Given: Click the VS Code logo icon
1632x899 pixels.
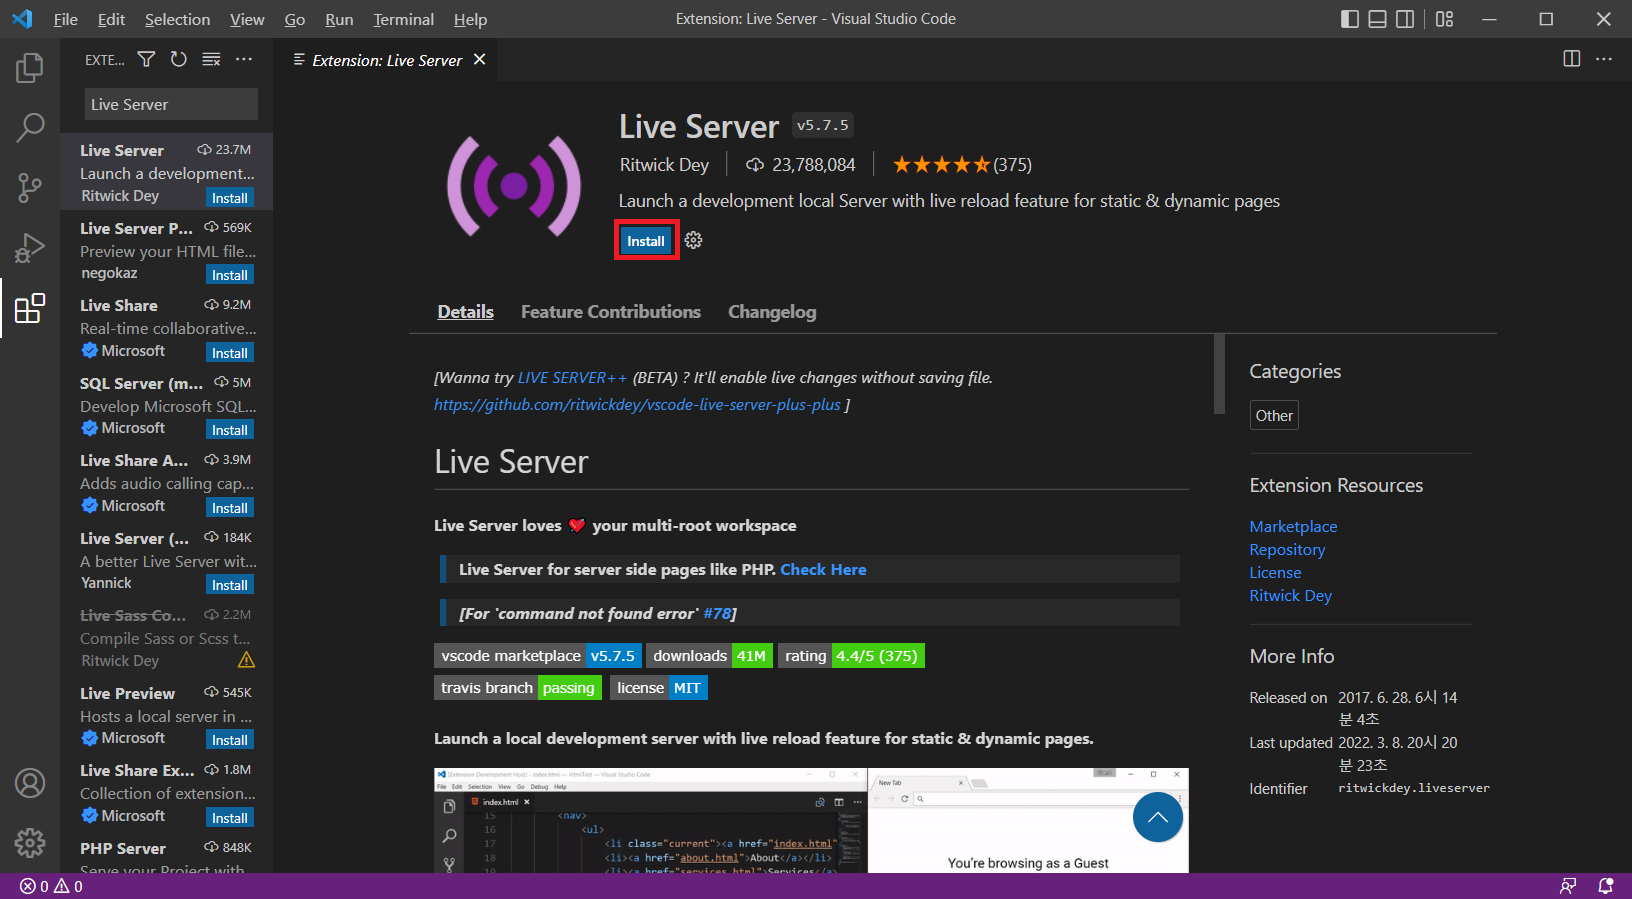Looking at the screenshot, I should click(x=22, y=19).
